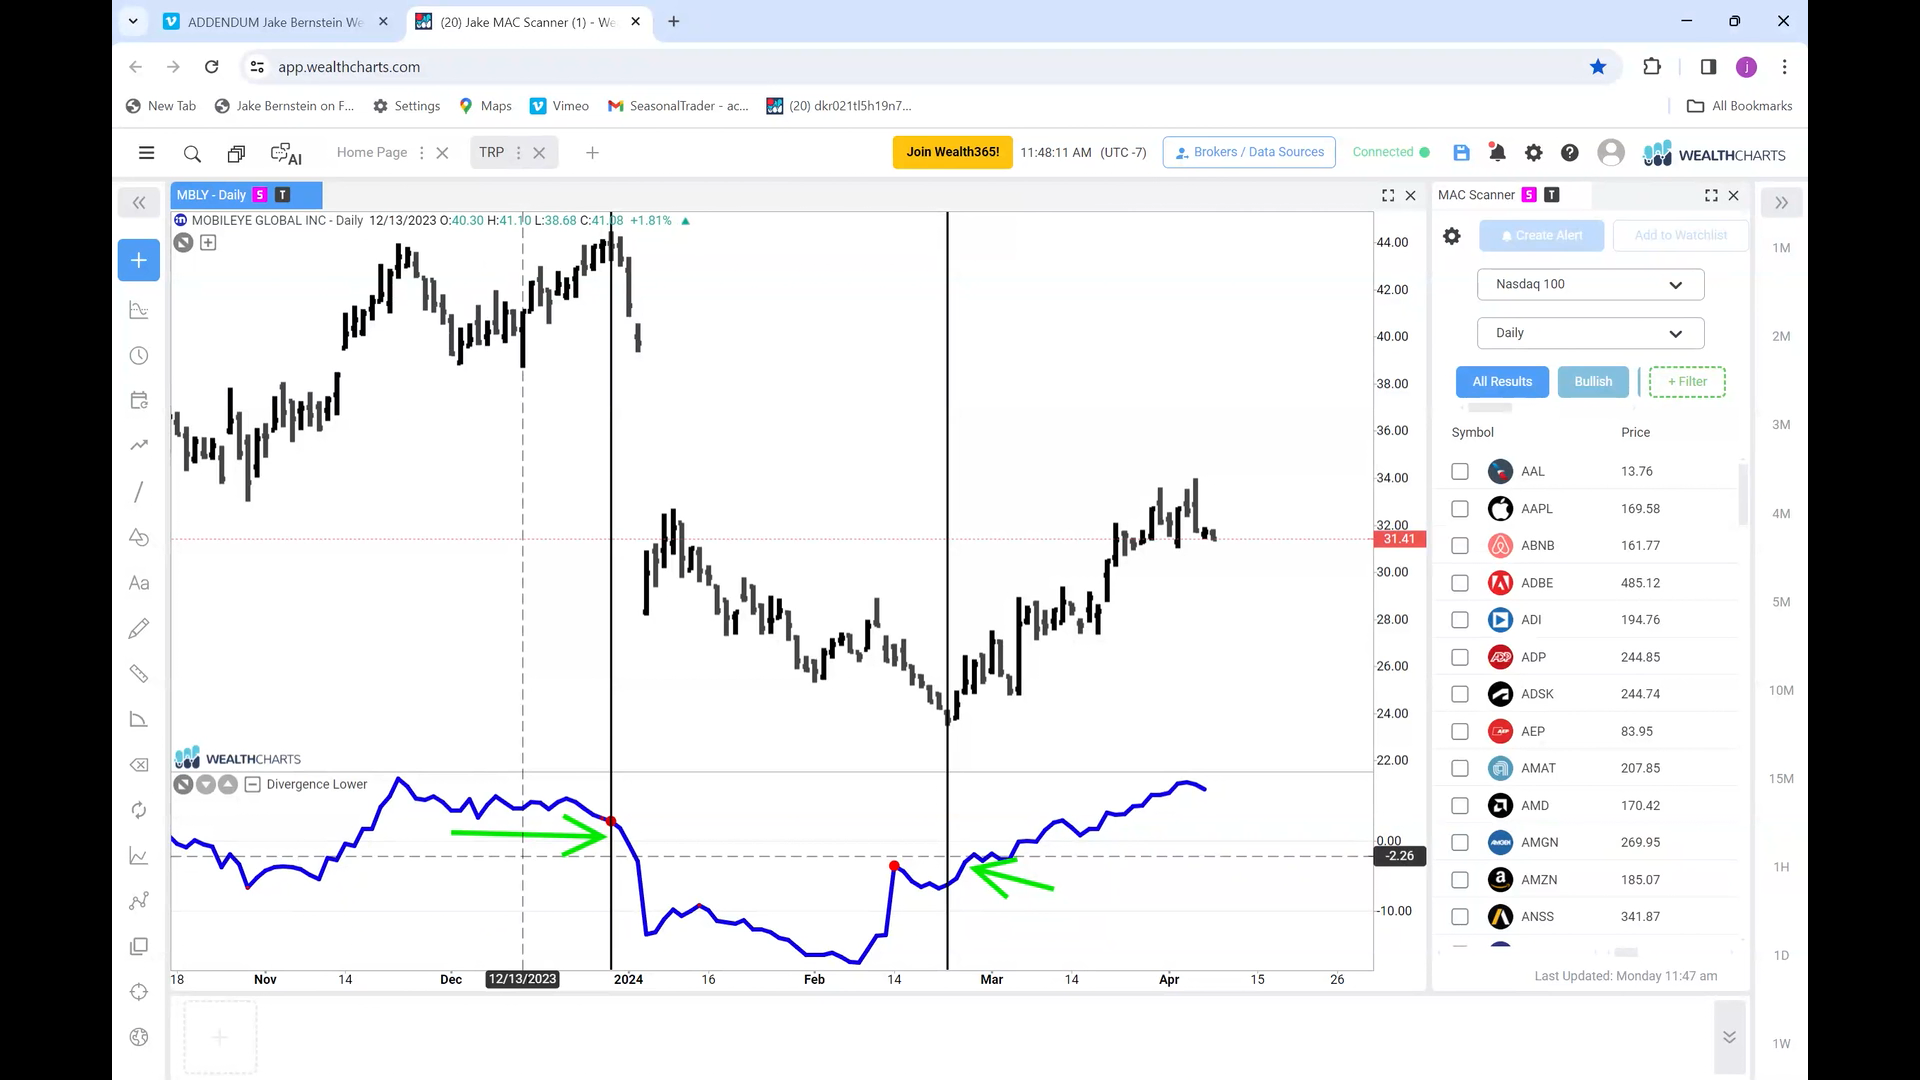This screenshot has height=1080, width=1920.
Task: Check the AMD symbol checkbox
Action: click(1460, 806)
